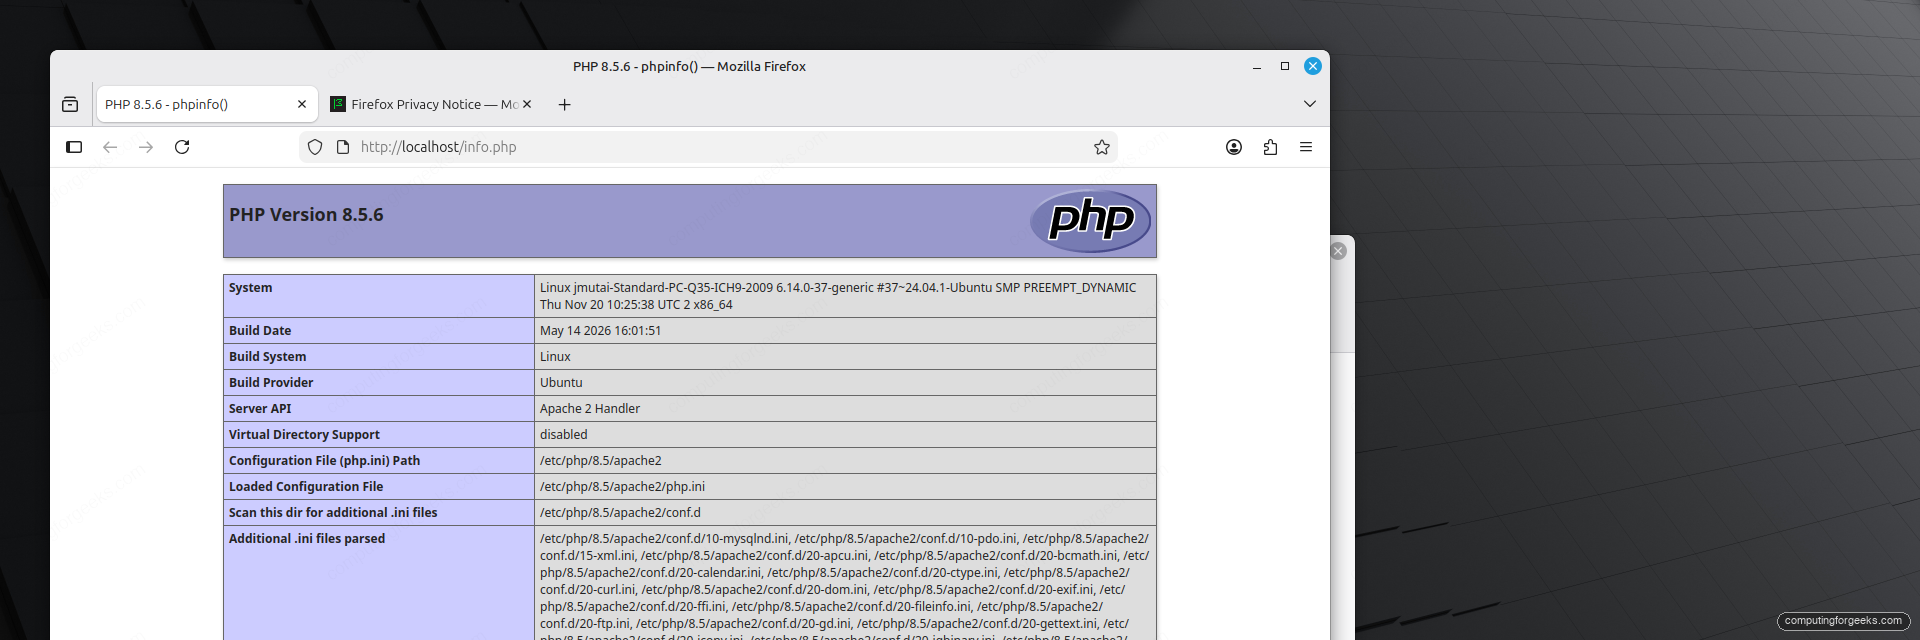Open the Firefox account menu
The width and height of the screenshot is (1920, 640).
[1234, 147]
